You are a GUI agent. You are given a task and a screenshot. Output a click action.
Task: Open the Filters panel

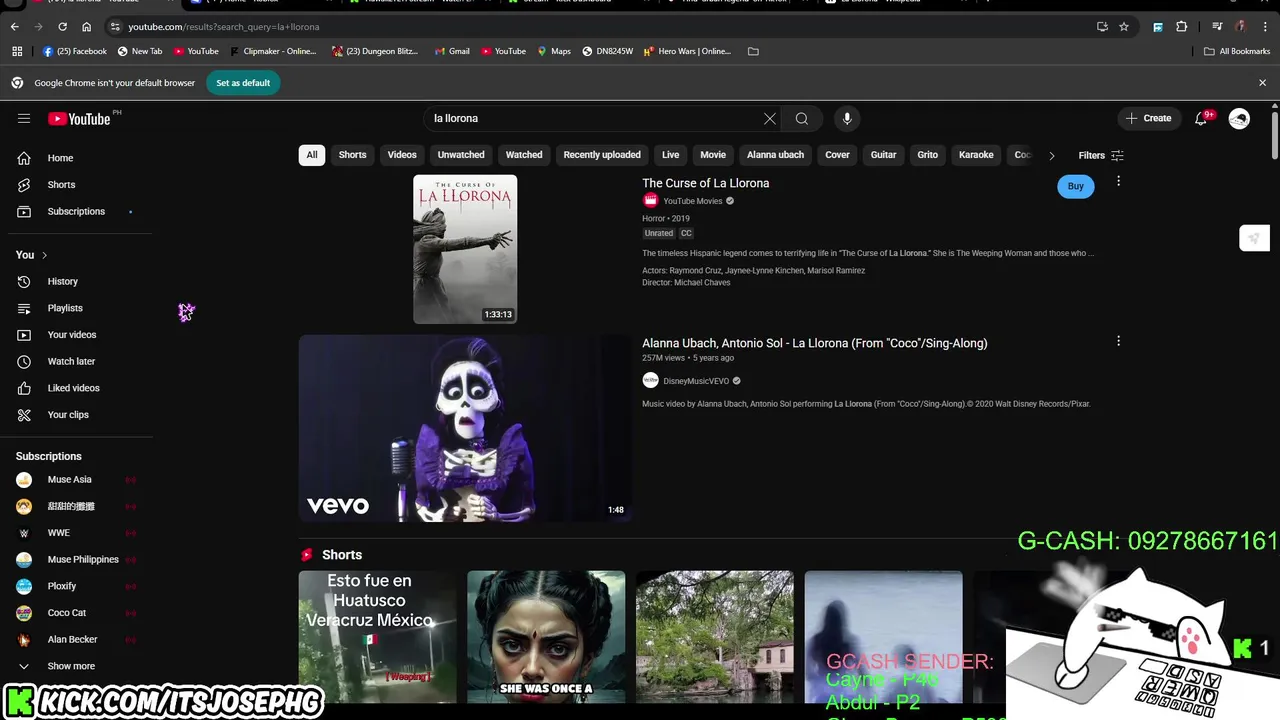click(1101, 155)
